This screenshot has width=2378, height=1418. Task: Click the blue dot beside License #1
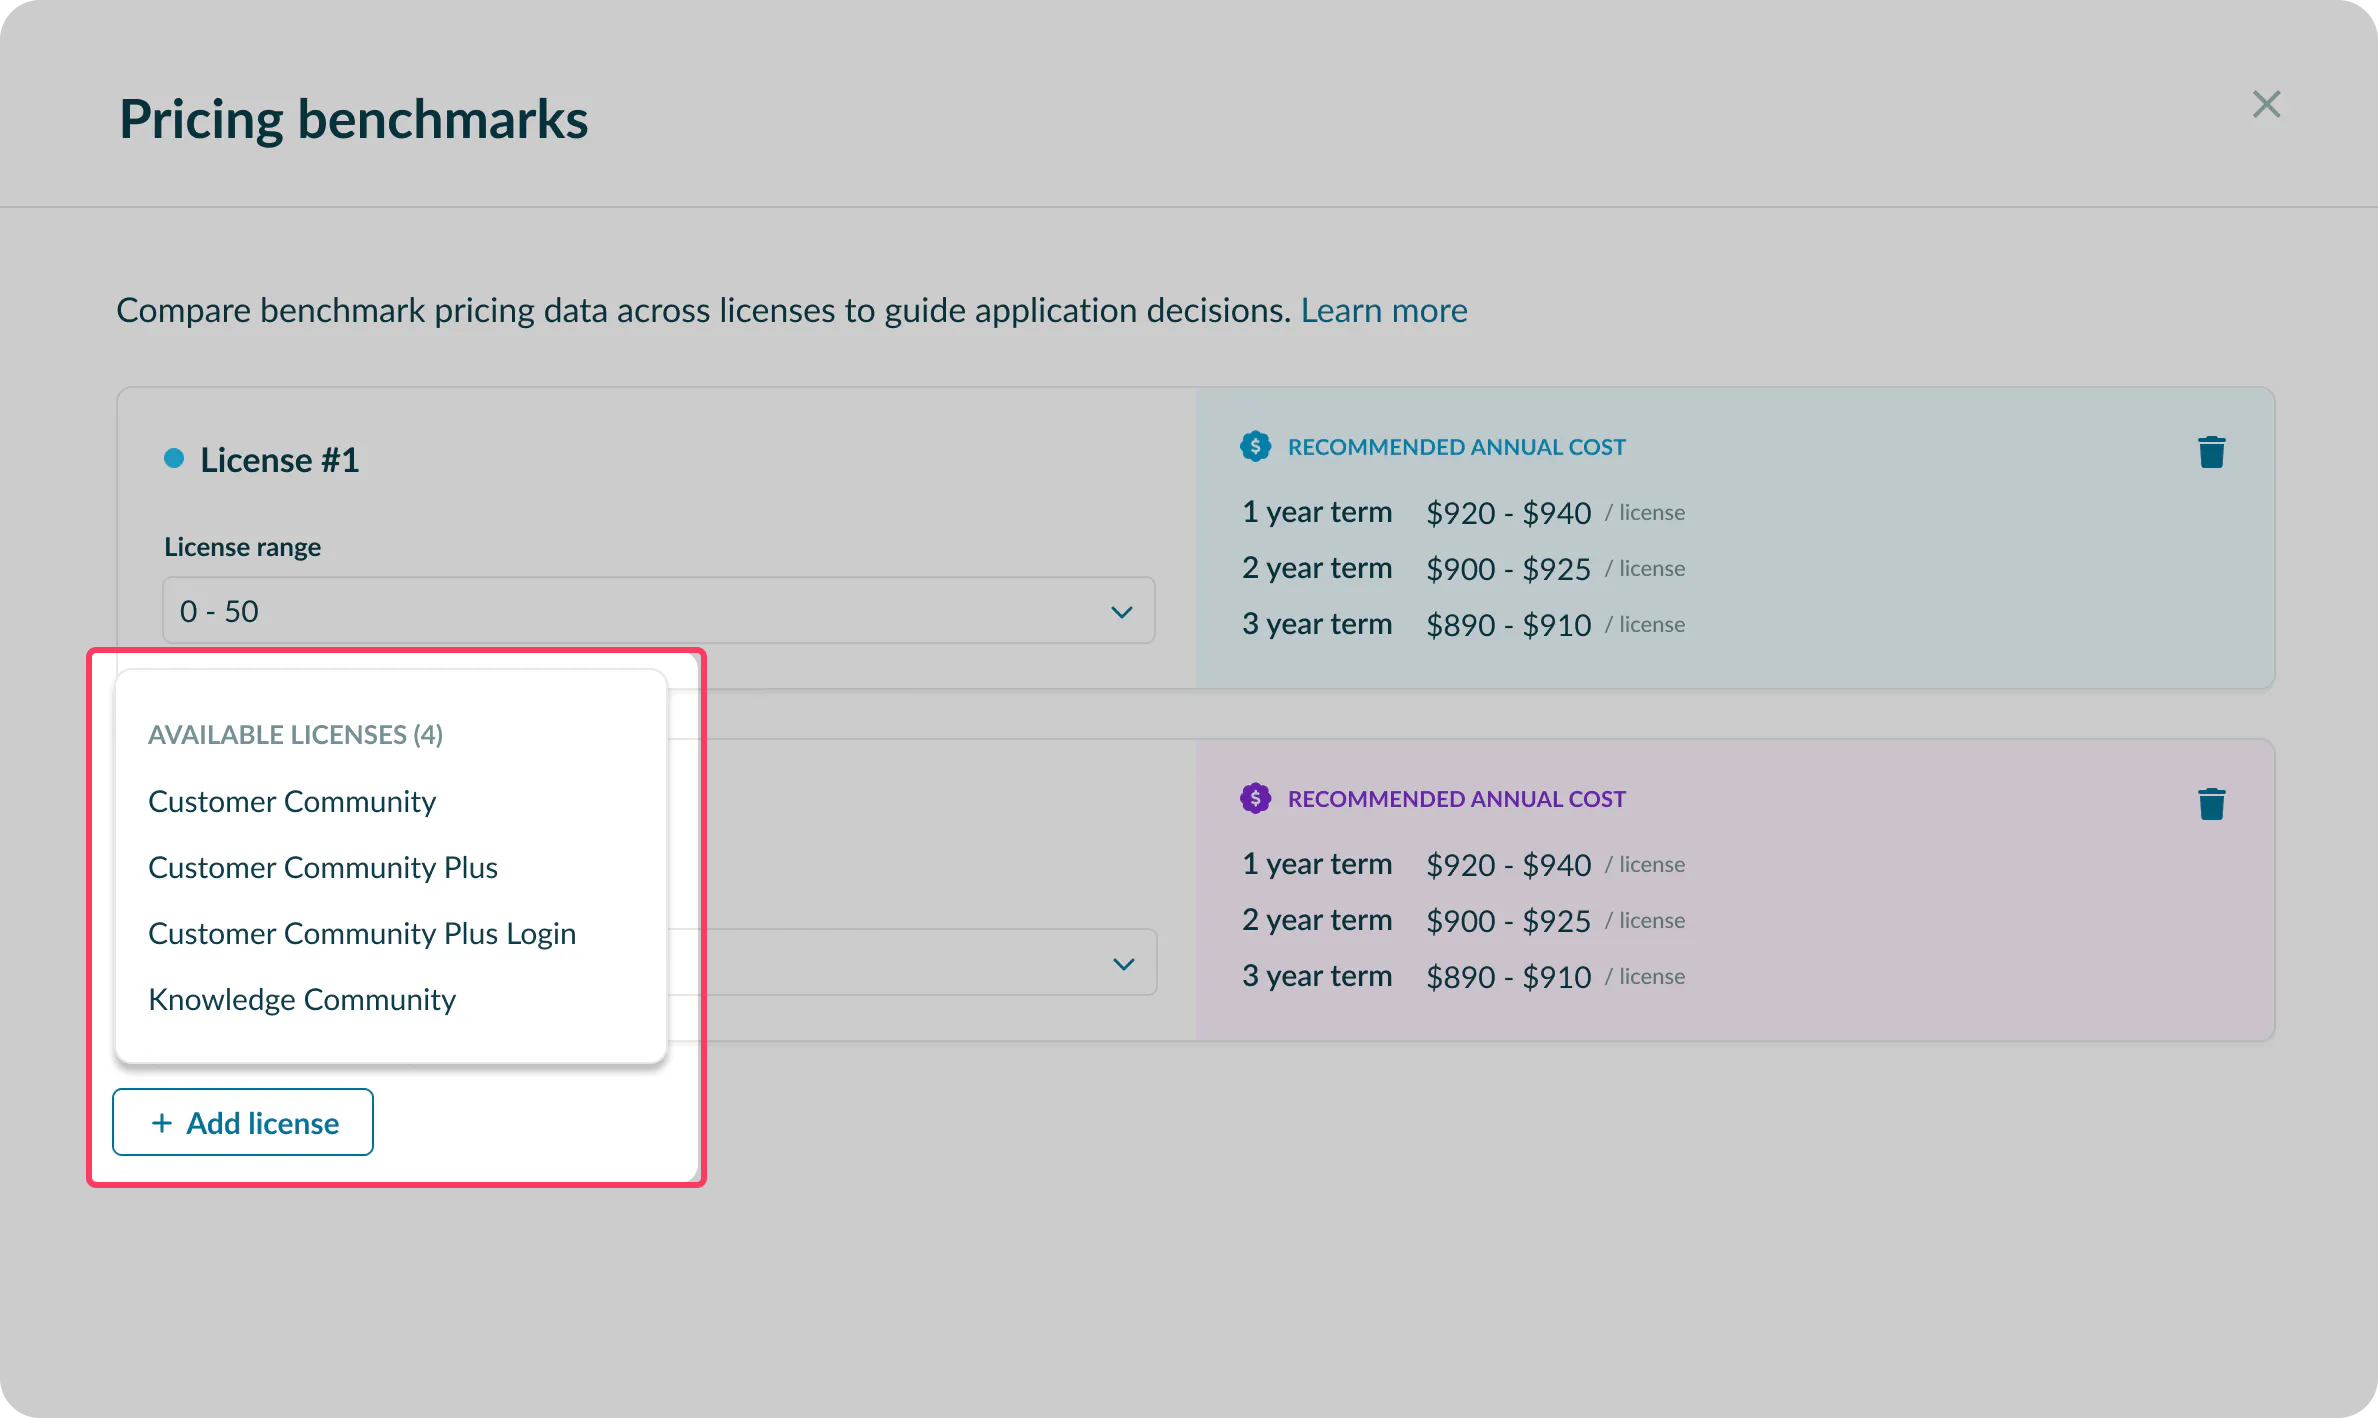[x=174, y=459]
